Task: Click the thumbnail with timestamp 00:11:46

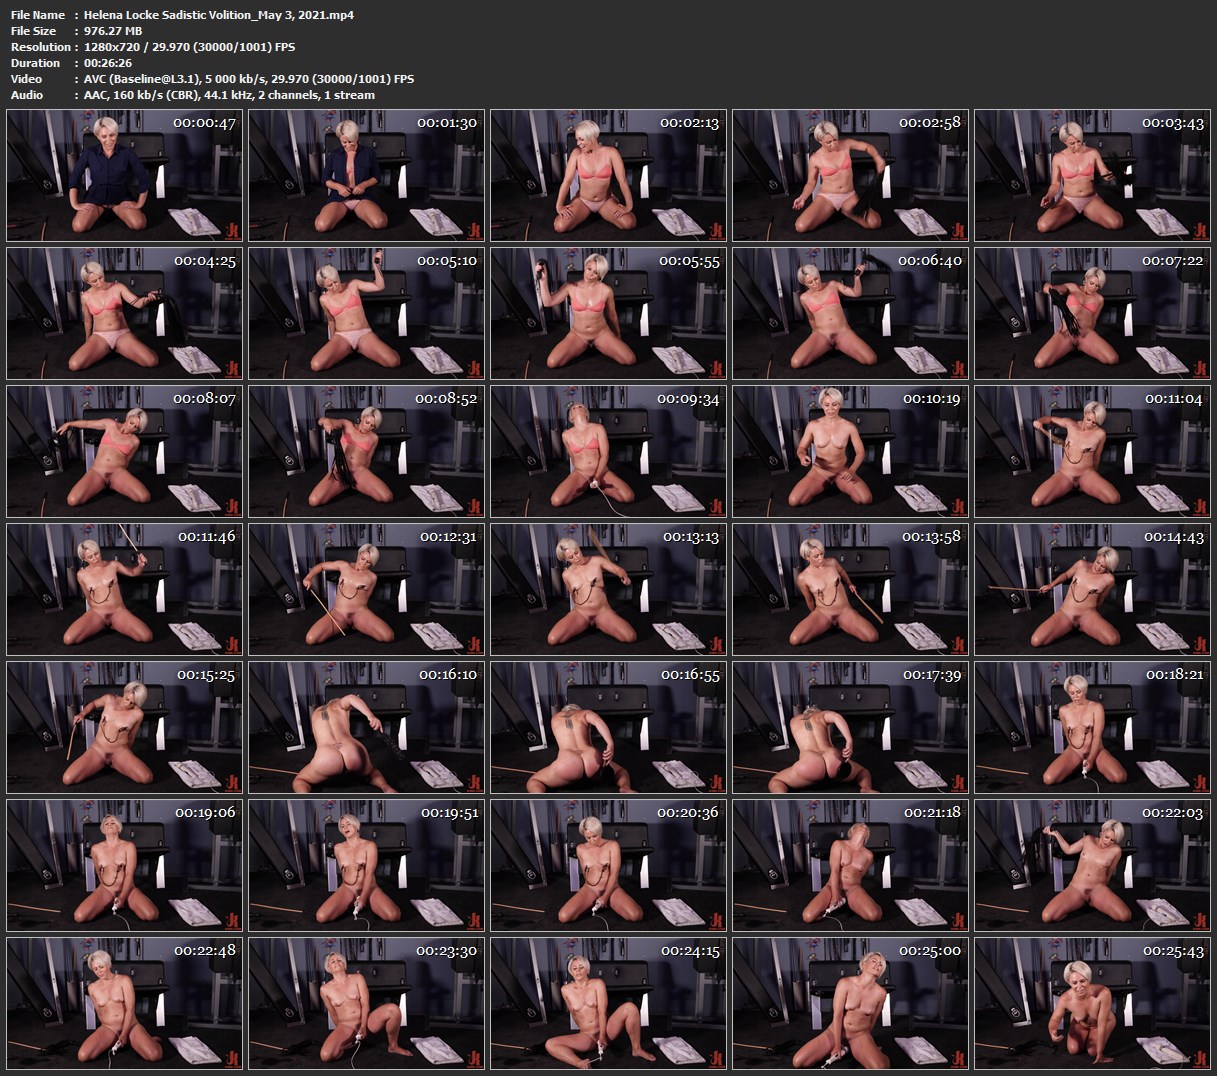Action: 125,589
